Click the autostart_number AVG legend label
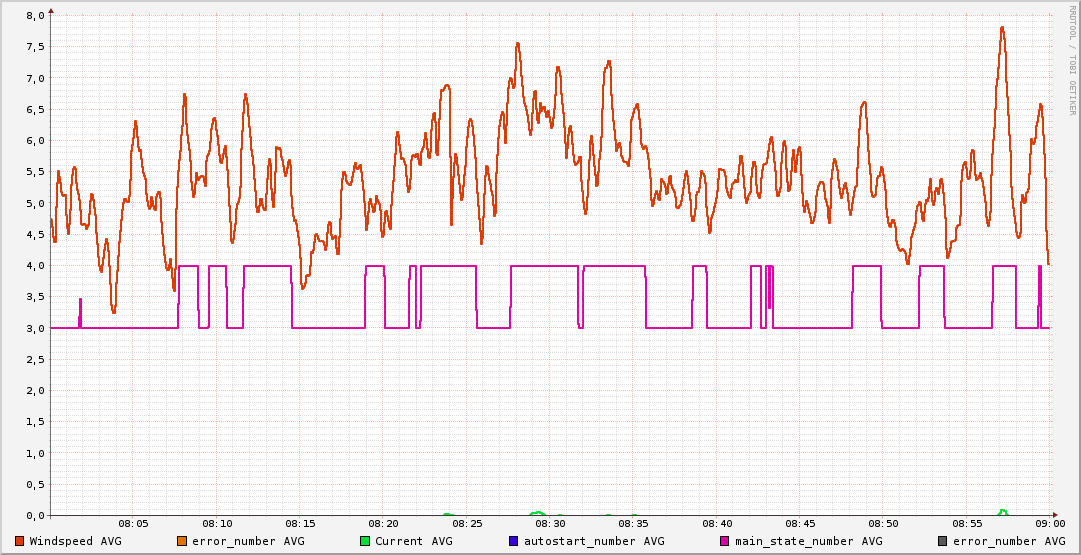 coord(594,541)
